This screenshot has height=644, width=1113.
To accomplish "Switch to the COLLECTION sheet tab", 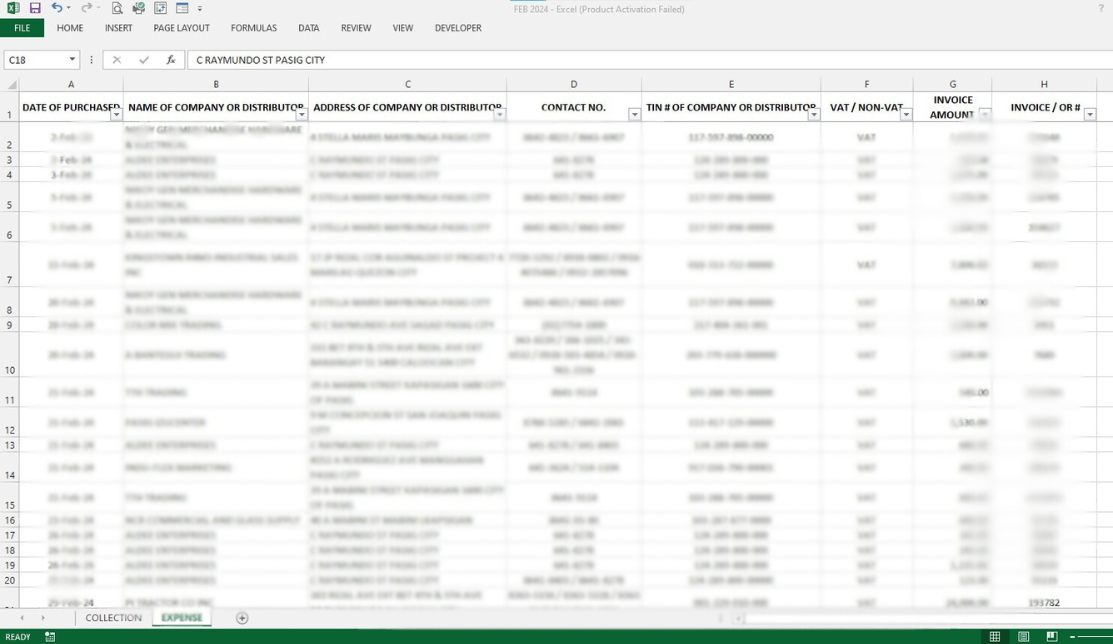I will coord(114,618).
